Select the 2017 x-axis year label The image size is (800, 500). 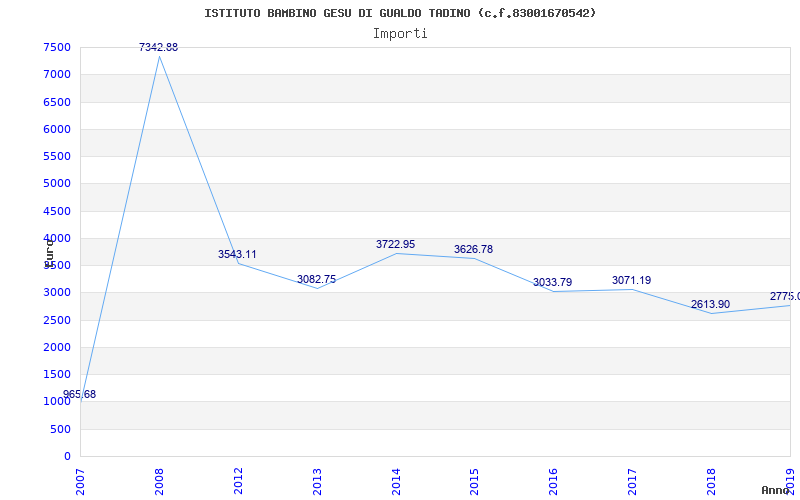tap(632, 482)
